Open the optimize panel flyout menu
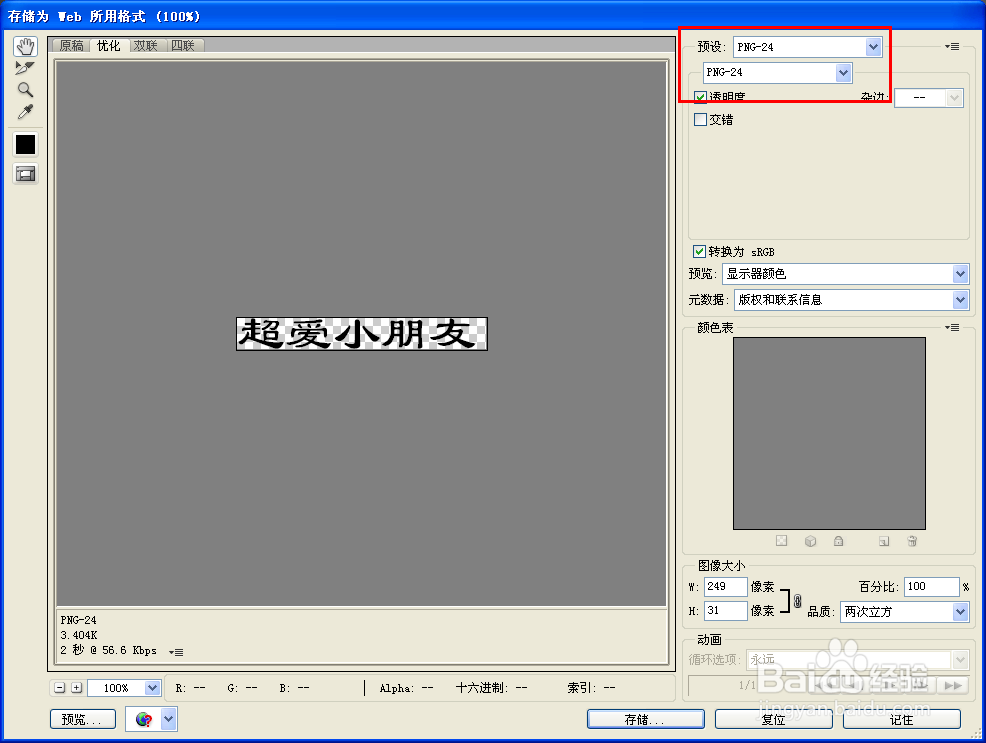The image size is (986, 743). pyautogui.click(x=952, y=47)
